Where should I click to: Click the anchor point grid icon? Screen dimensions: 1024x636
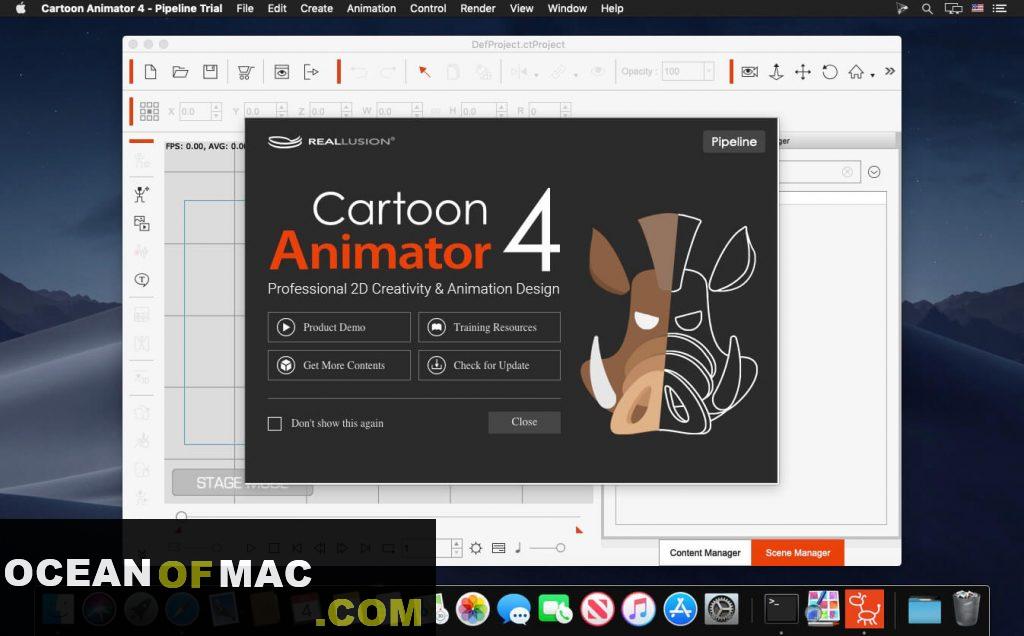click(149, 111)
